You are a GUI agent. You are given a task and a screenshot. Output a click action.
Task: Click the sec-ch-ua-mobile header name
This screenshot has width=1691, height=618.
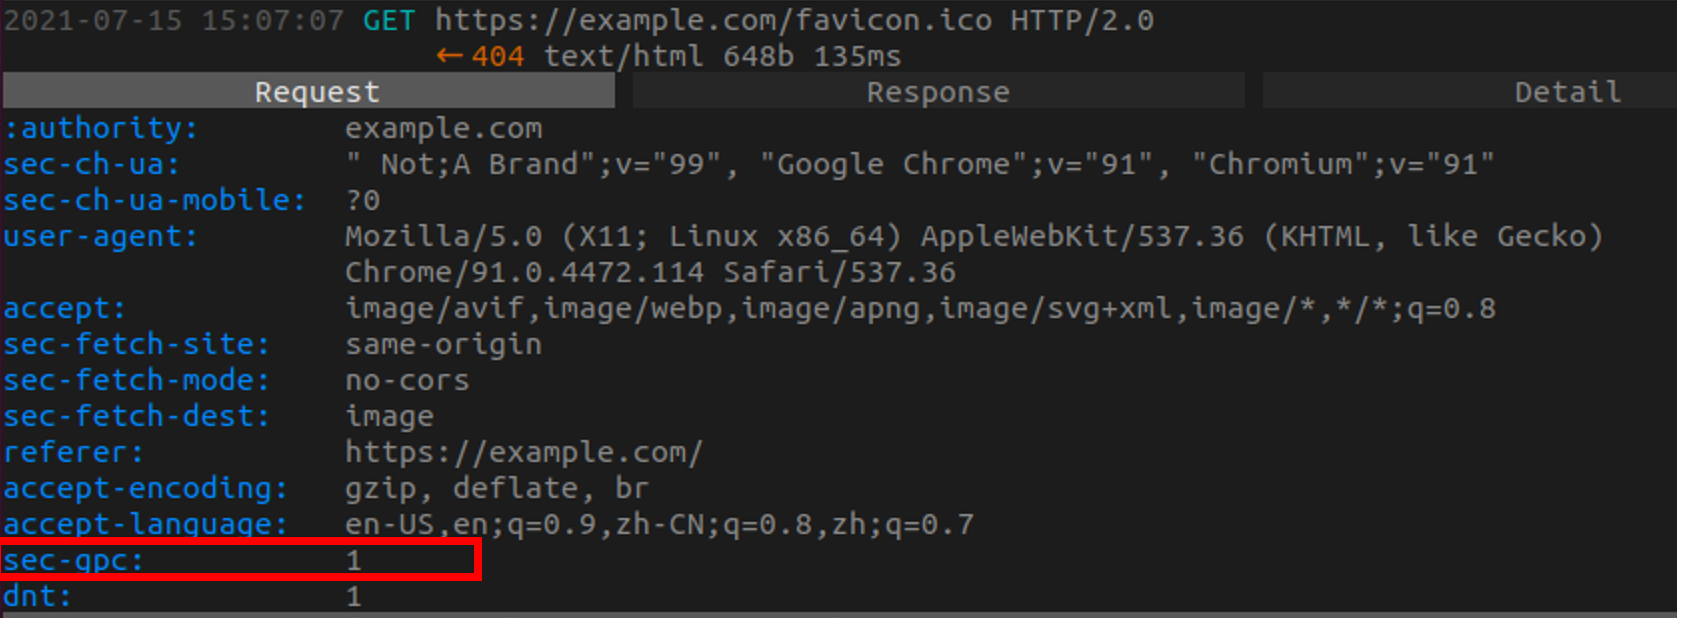pos(155,200)
